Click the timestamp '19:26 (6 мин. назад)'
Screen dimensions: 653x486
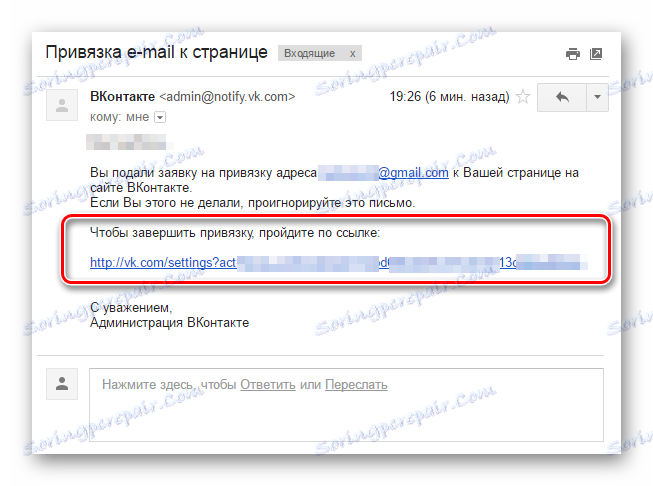tap(449, 97)
